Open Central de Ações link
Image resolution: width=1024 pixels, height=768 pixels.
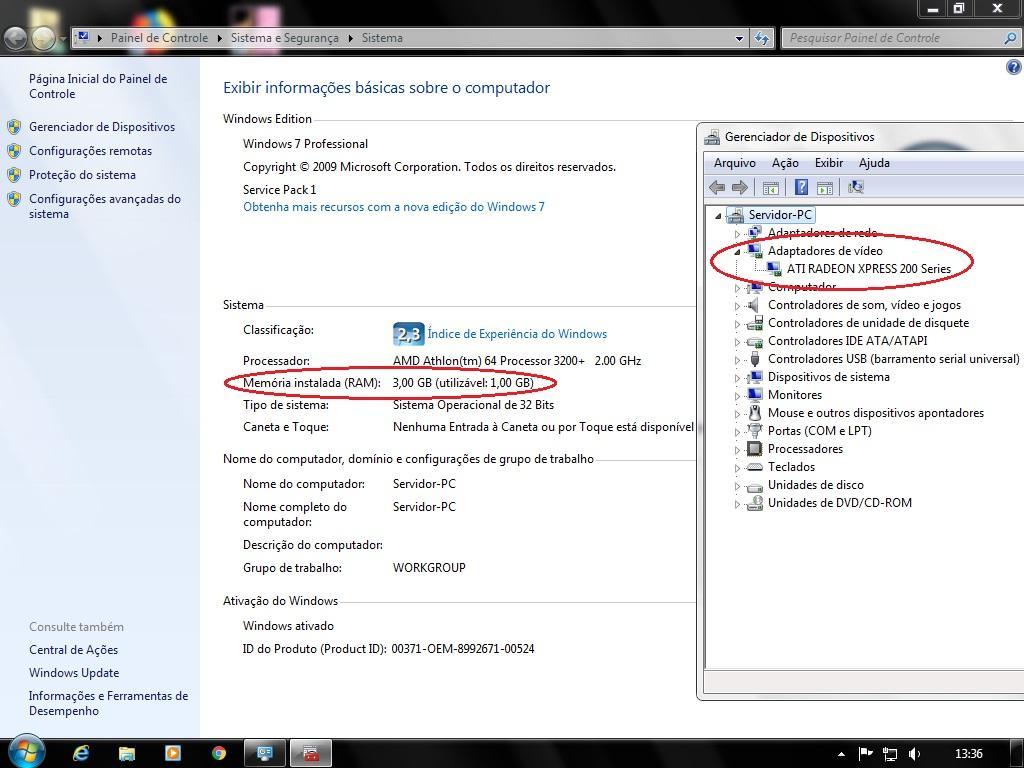click(73, 650)
